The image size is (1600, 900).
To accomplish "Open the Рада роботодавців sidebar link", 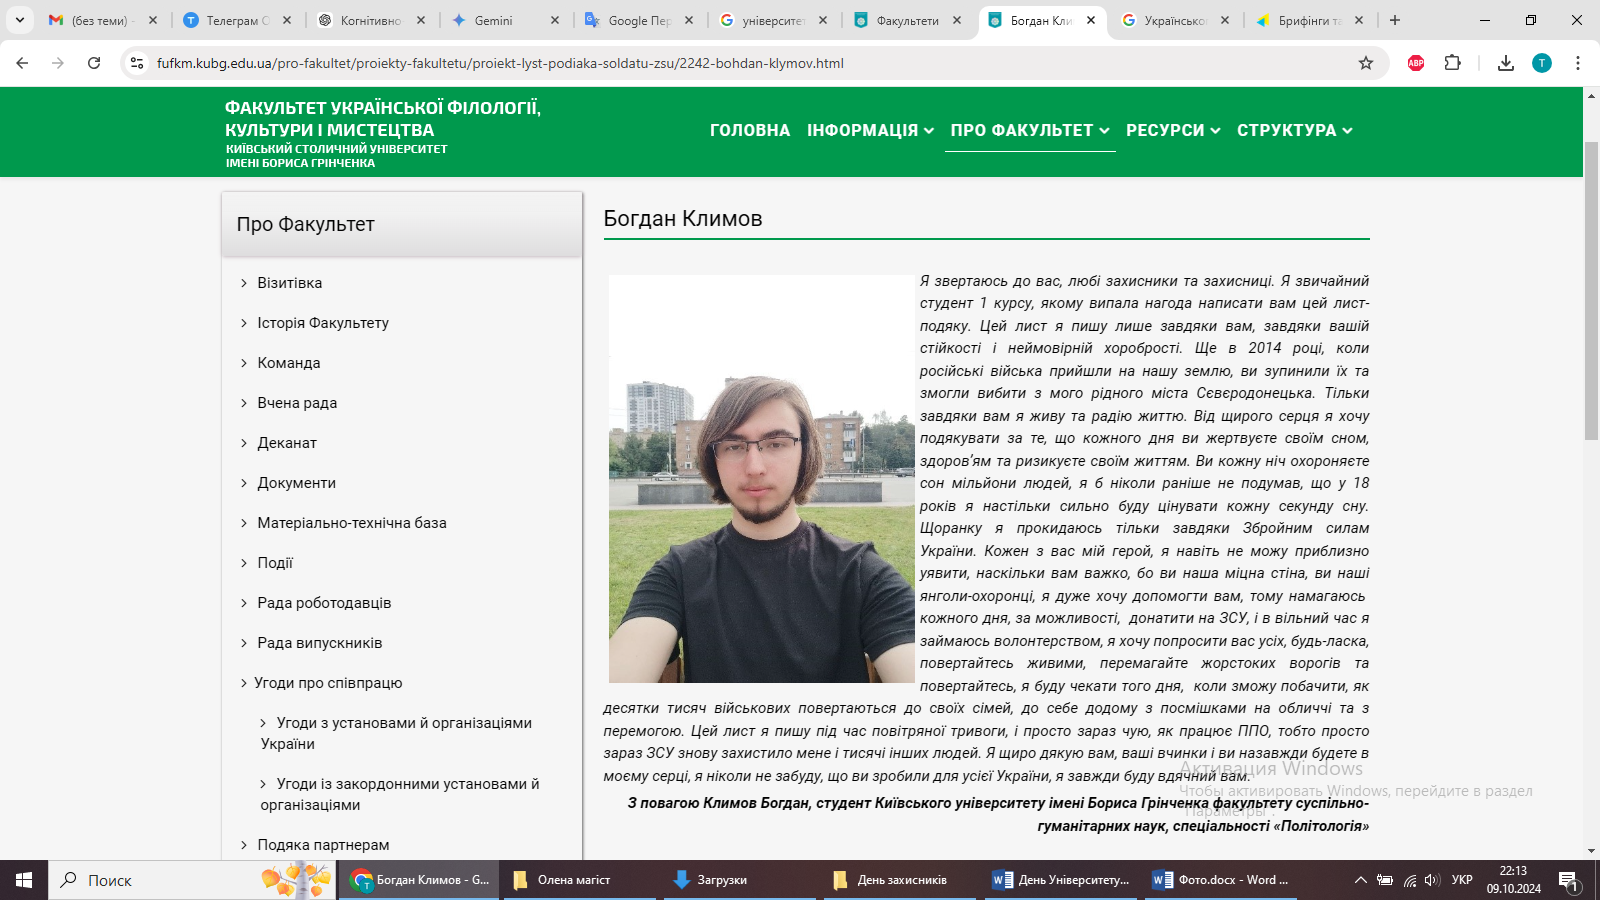I will (324, 603).
